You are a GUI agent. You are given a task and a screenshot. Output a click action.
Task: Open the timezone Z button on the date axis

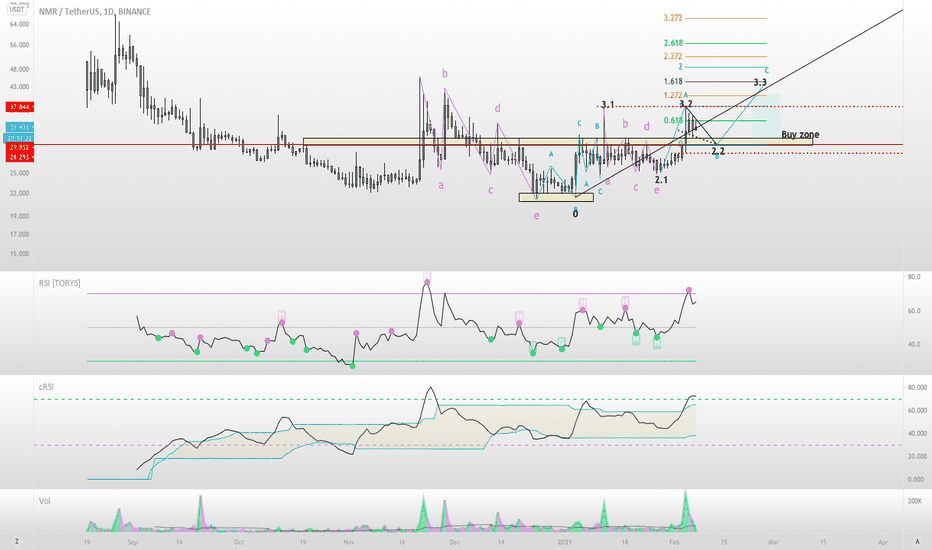coord(17,541)
